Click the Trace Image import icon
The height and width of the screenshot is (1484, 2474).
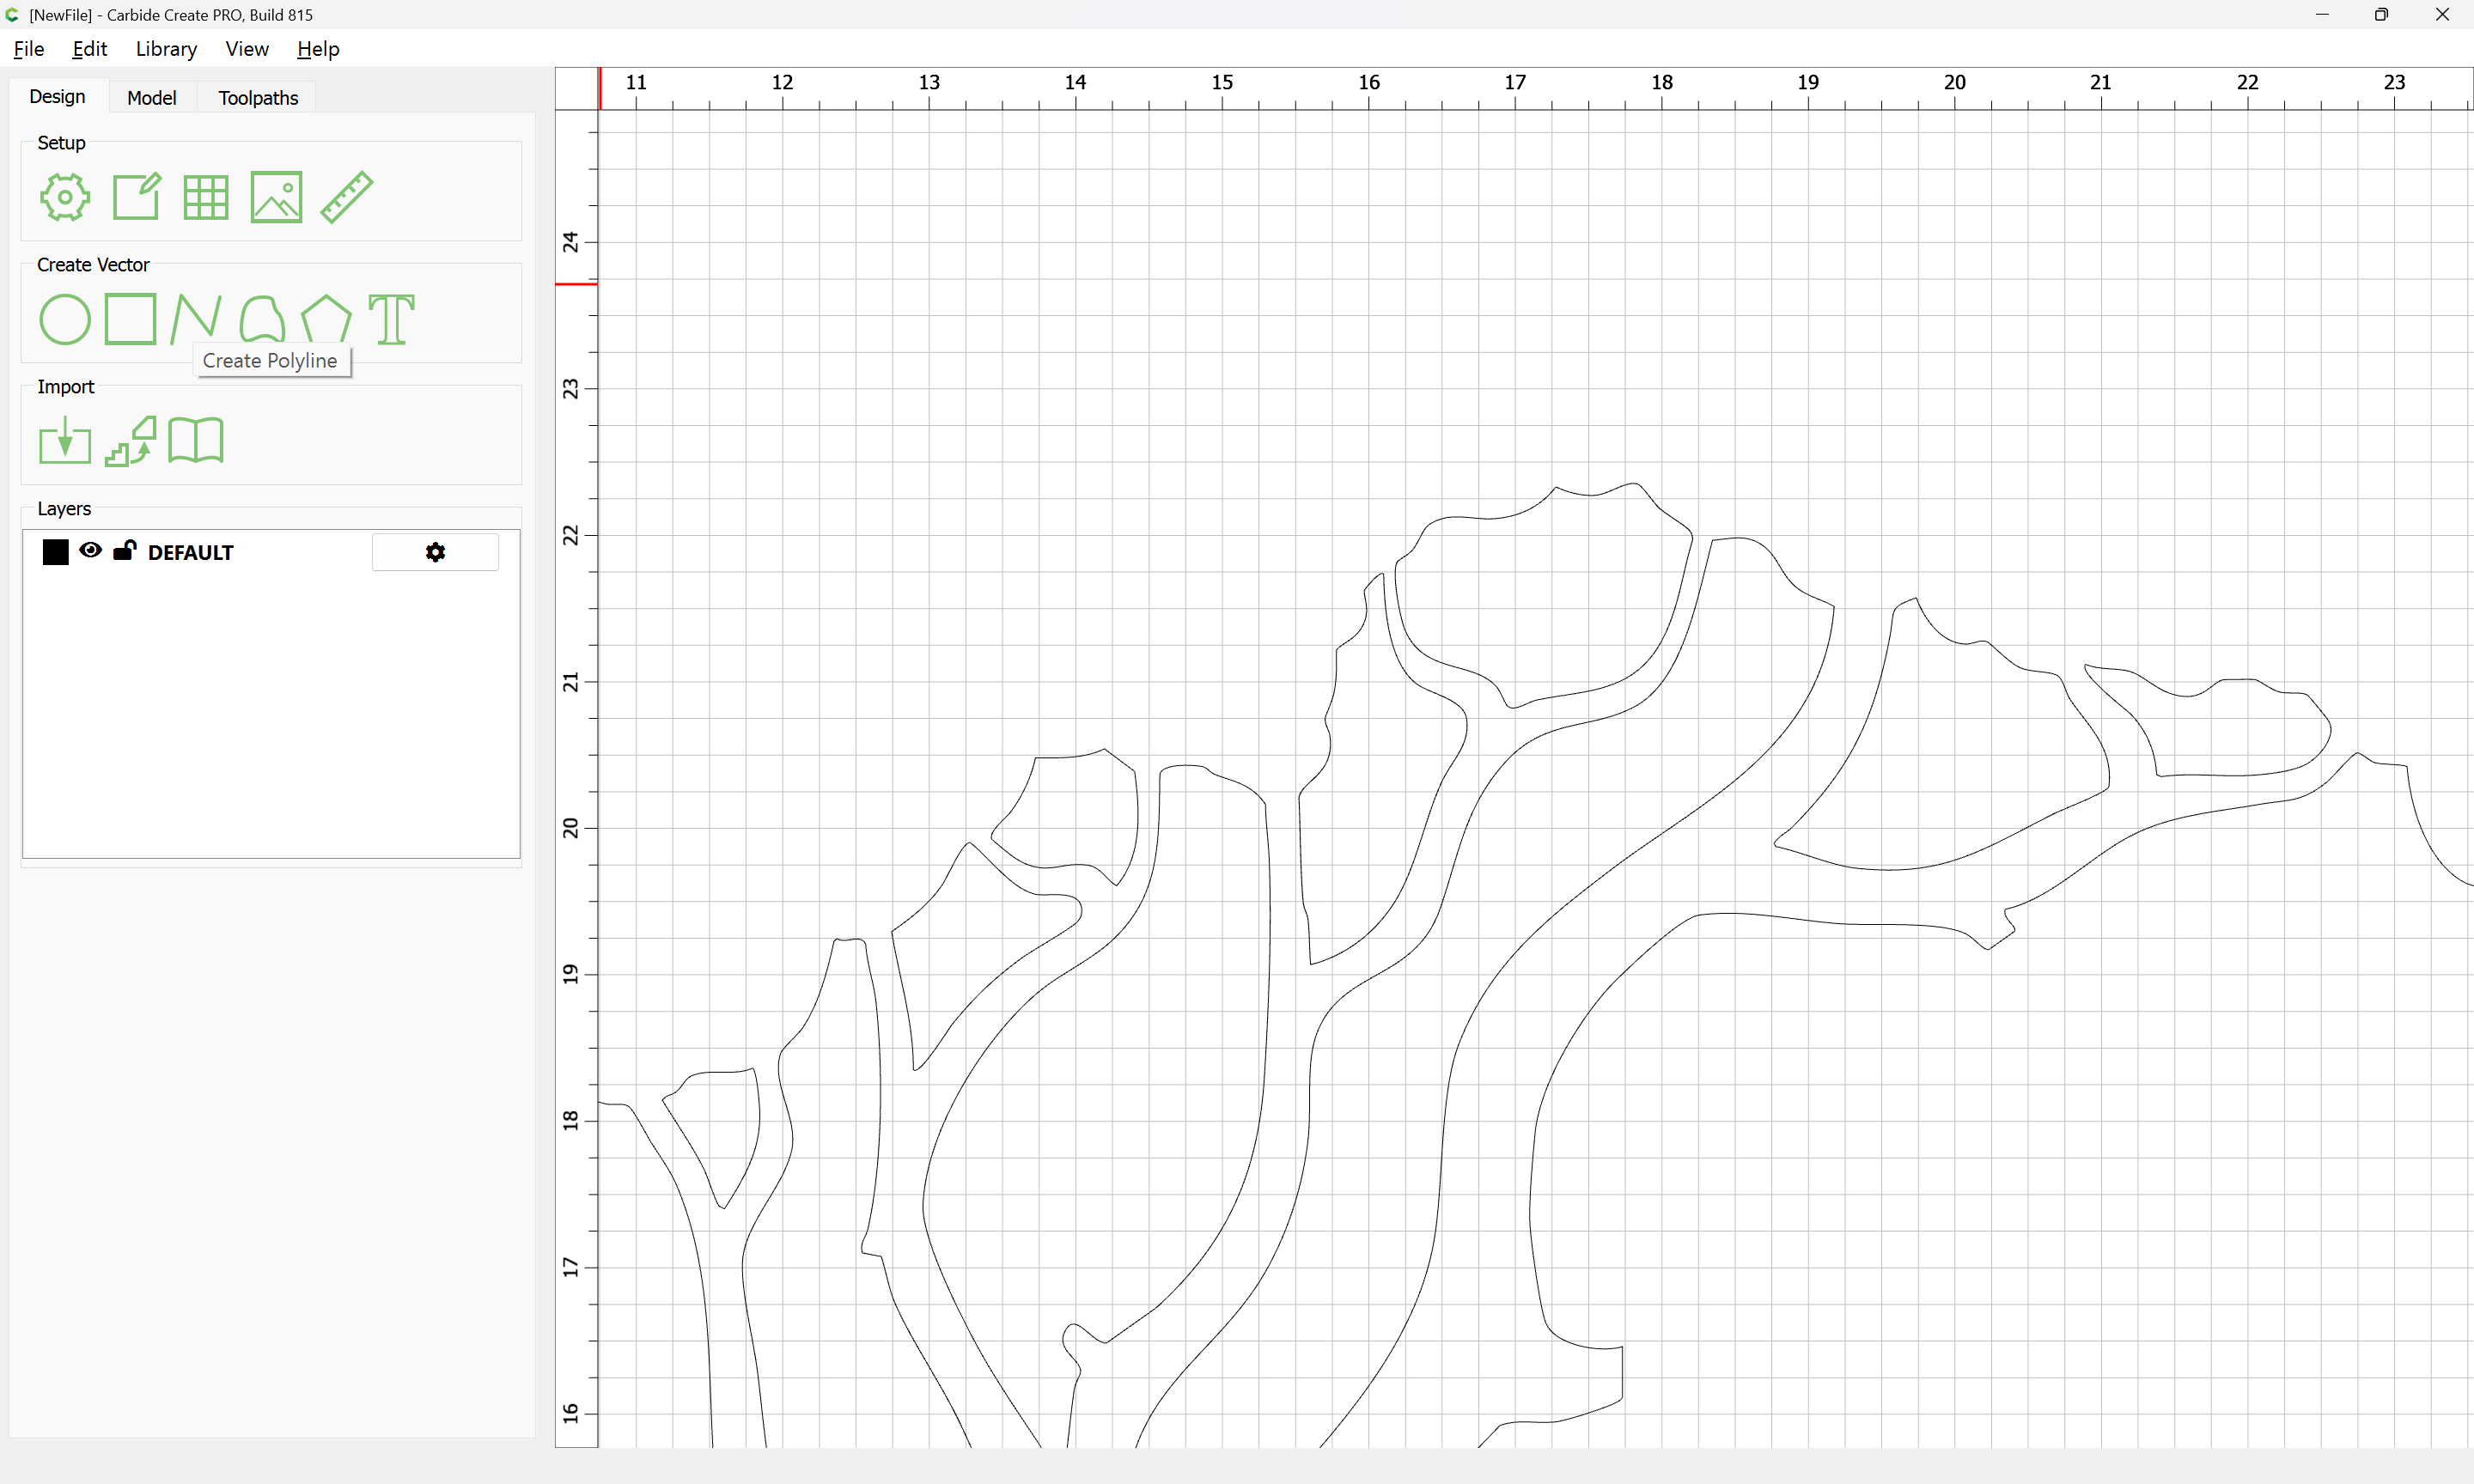coord(131,441)
